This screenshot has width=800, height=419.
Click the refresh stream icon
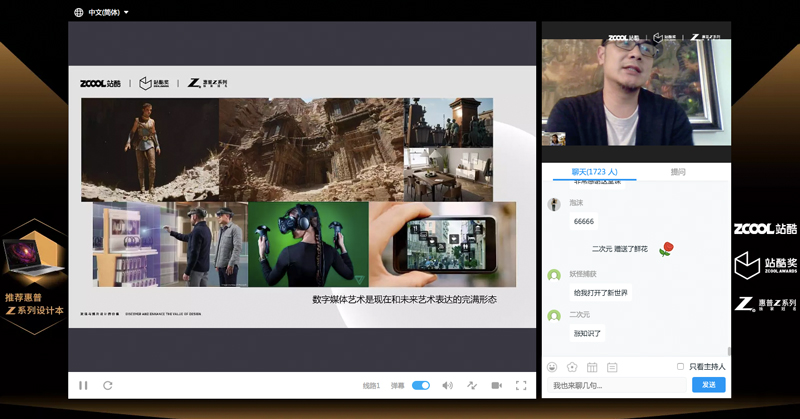[x=108, y=385]
